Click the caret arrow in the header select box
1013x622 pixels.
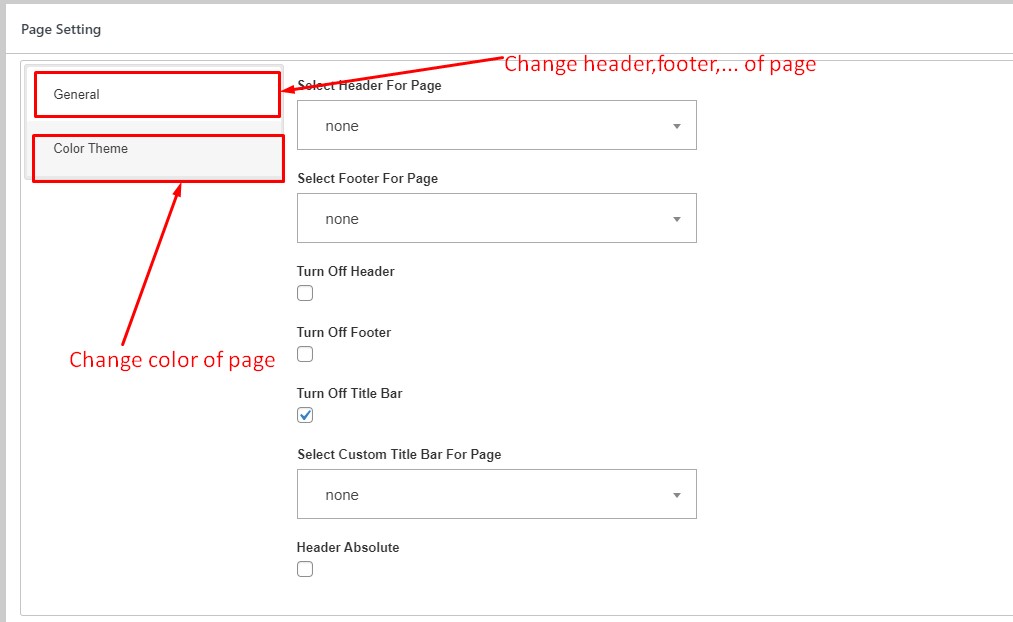point(676,127)
